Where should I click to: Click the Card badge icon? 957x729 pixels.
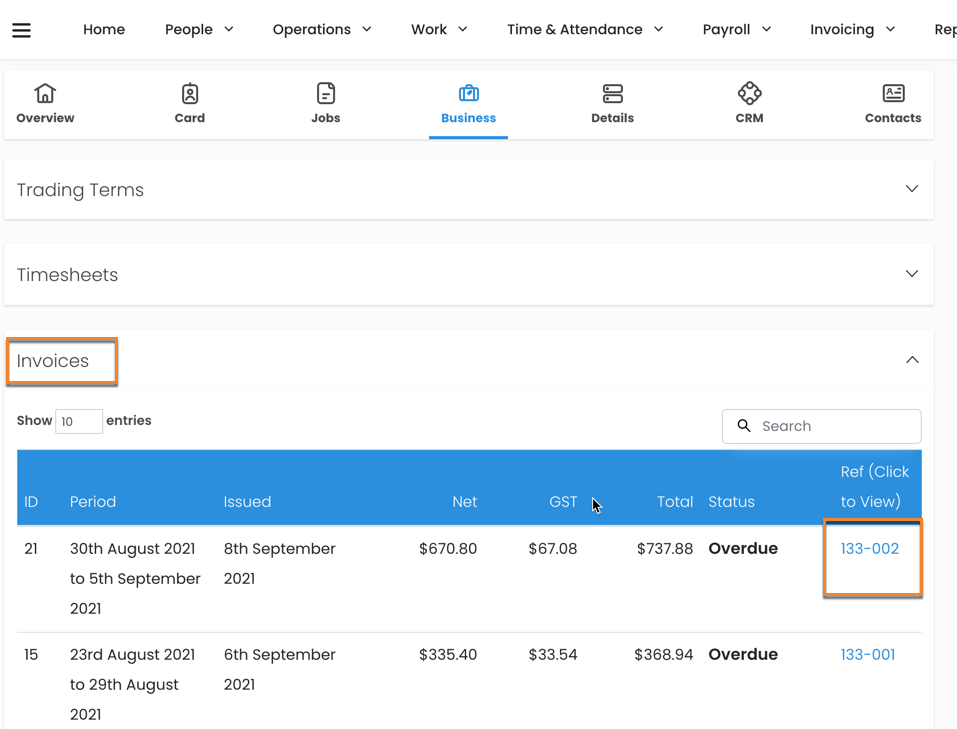pos(190,94)
